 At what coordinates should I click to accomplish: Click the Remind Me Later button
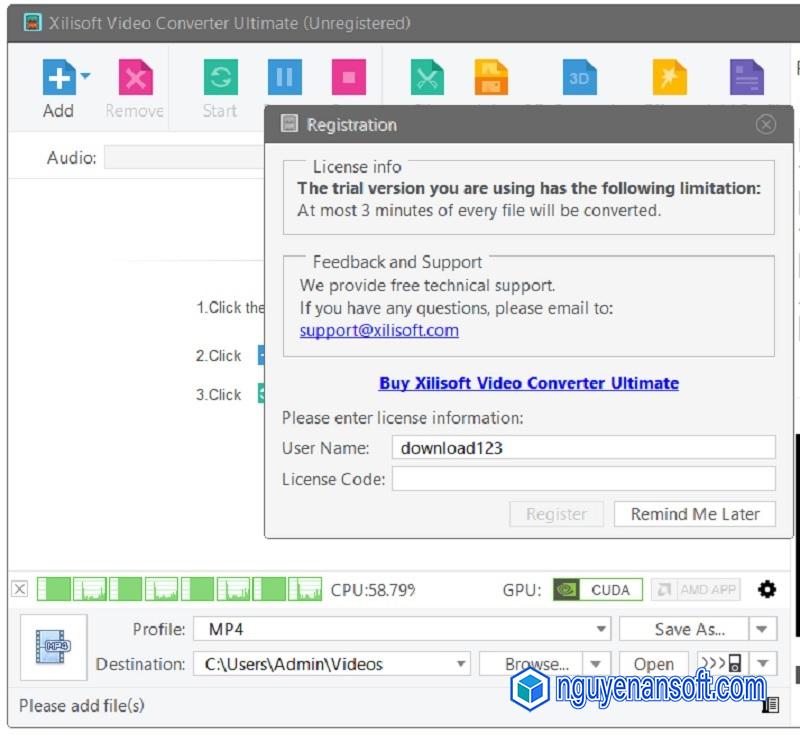point(695,514)
